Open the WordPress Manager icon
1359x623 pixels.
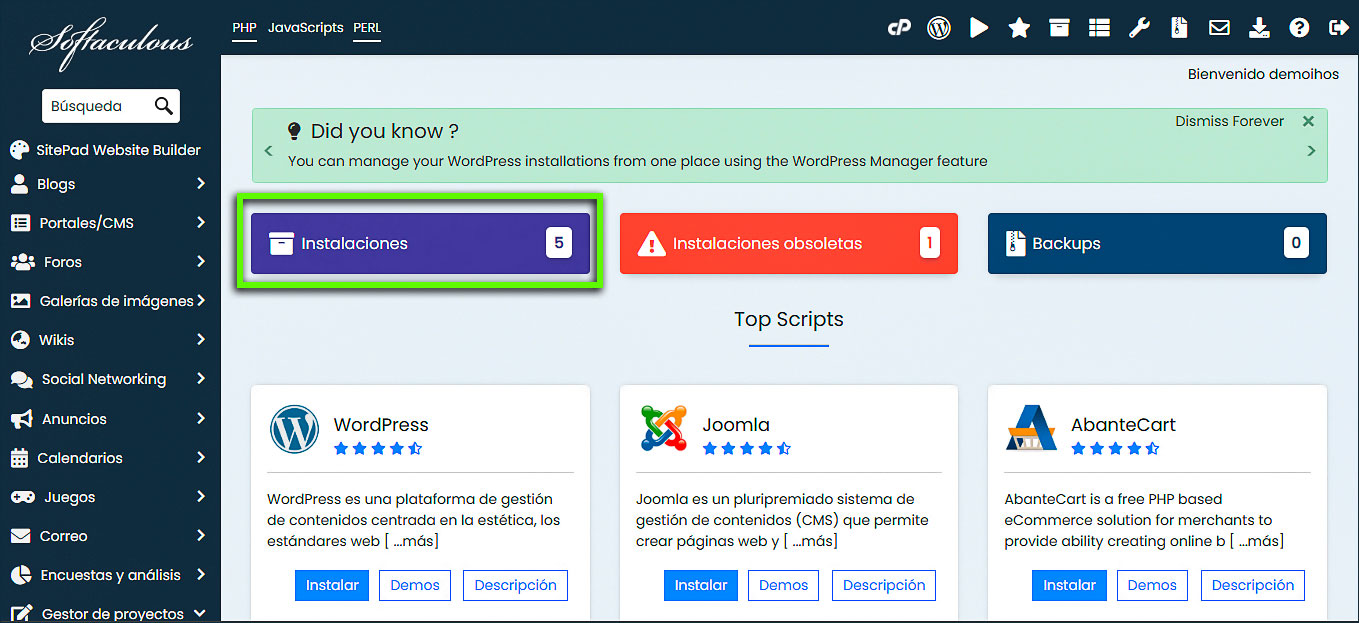(x=938, y=28)
